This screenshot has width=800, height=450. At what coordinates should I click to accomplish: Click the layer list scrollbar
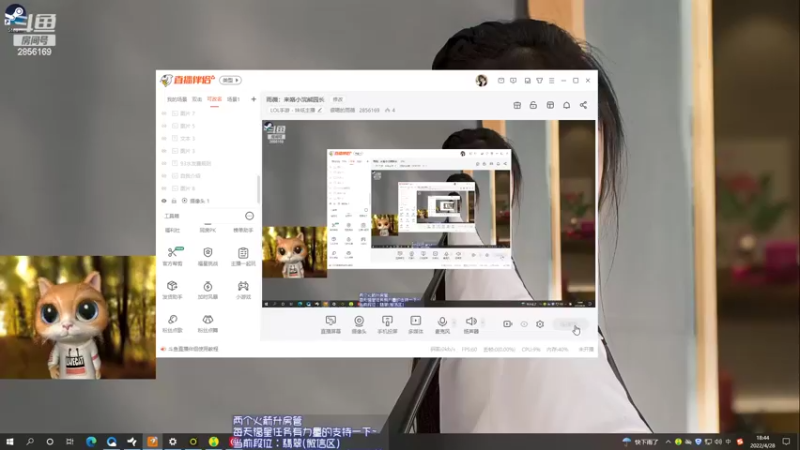click(x=258, y=188)
